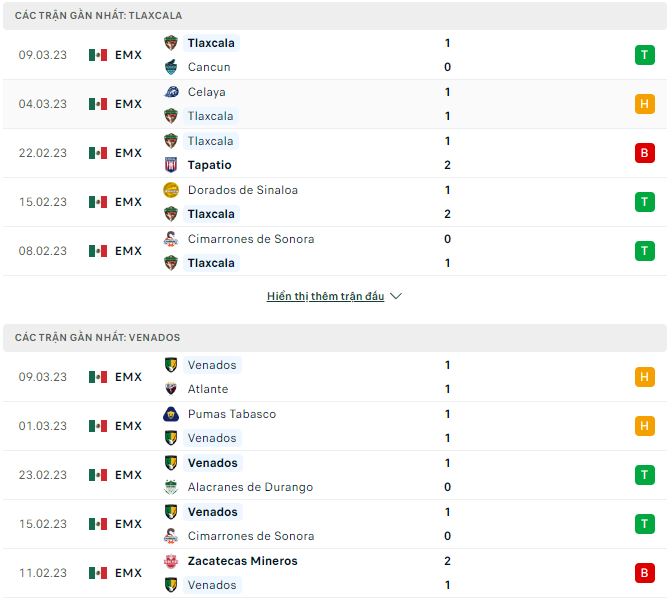This screenshot has width=672, height=600.
Task: Click red B badge on Zacatecas Mineros match
Action: click(644, 573)
